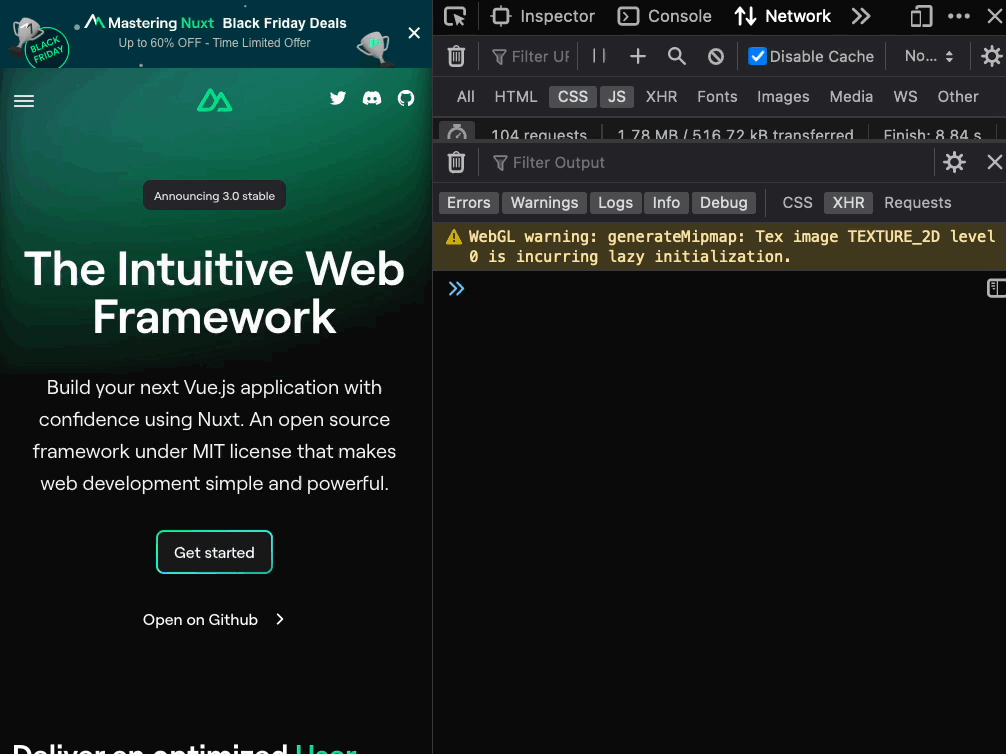Toggle console Debug filter
The width and height of the screenshot is (1006, 754).
coord(724,203)
